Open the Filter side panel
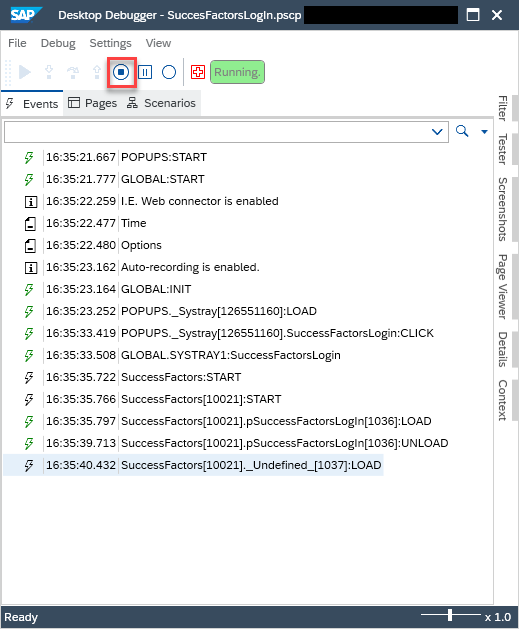519x629 pixels. (503, 108)
